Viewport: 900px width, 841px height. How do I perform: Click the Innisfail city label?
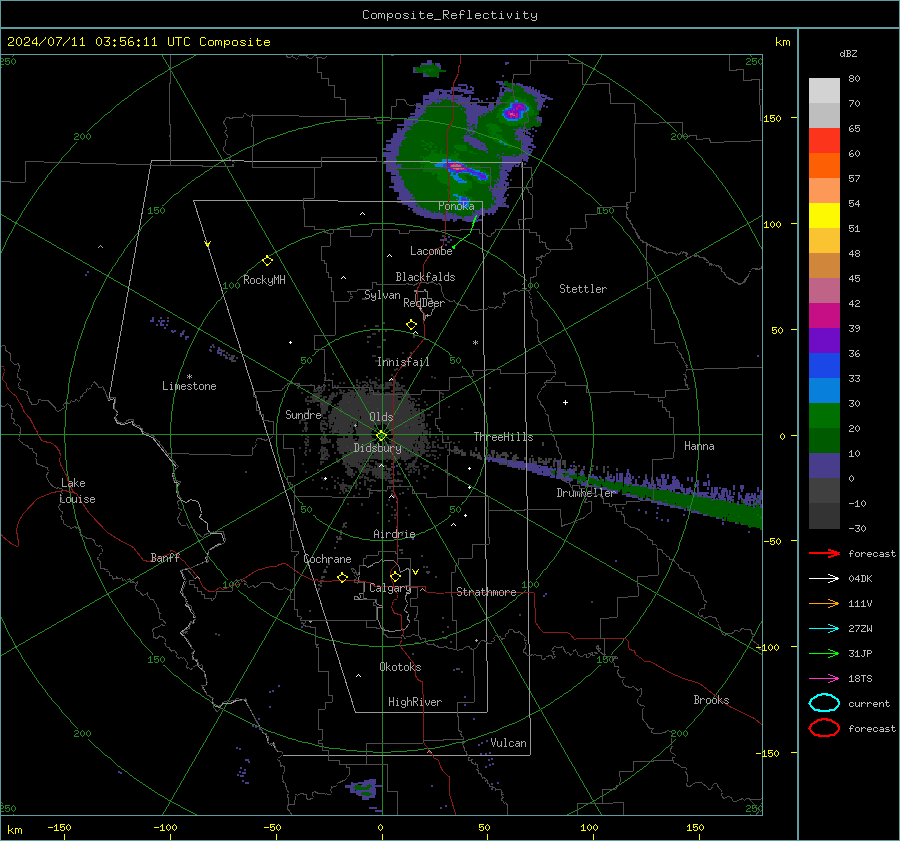pos(403,362)
